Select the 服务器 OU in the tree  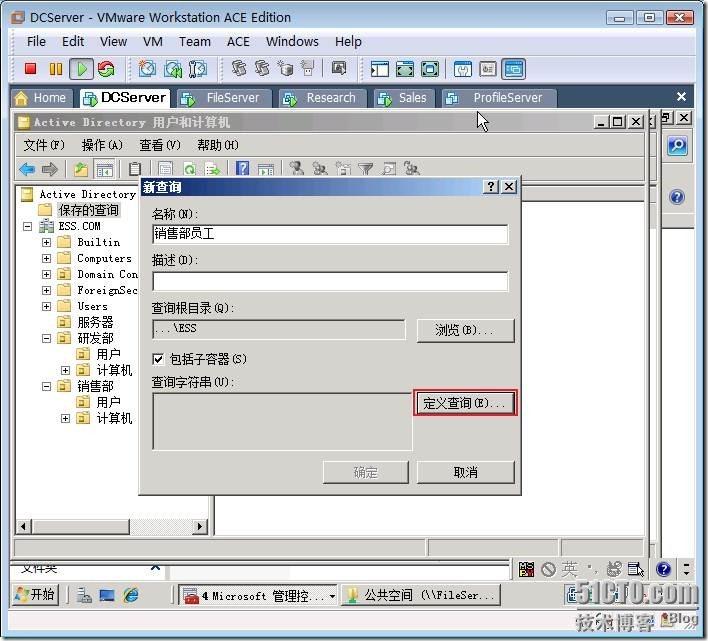point(95,322)
